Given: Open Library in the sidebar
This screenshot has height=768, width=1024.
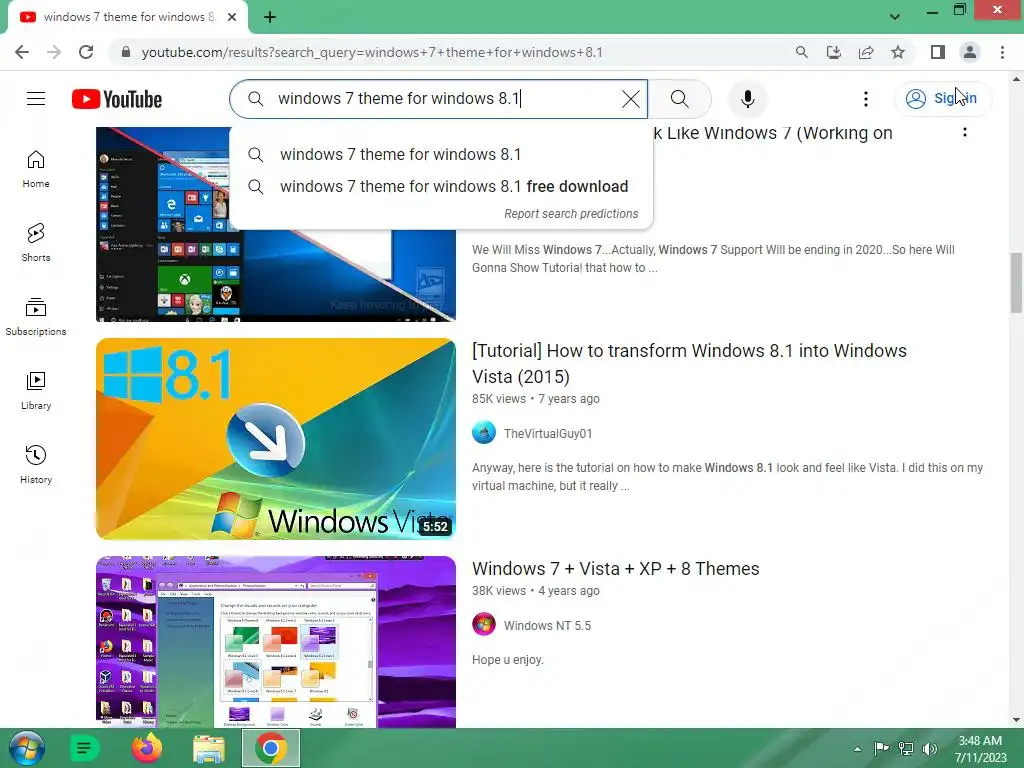Looking at the screenshot, I should pos(36,391).
